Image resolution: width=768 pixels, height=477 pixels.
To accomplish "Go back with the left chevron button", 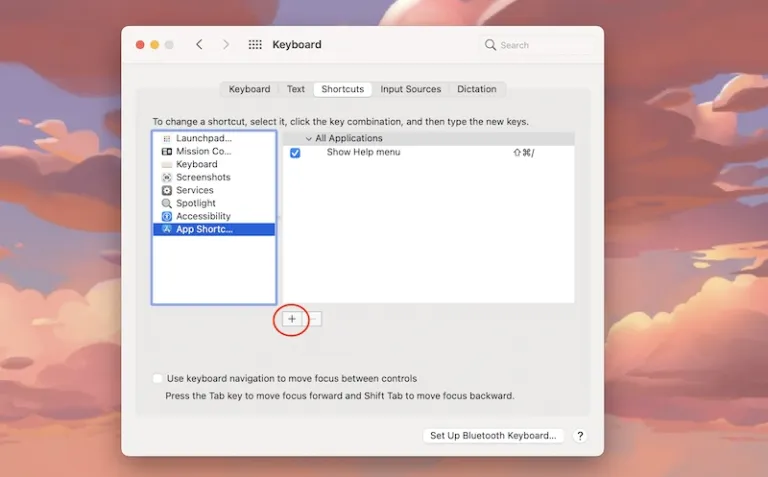I will (x=199, y=45).
